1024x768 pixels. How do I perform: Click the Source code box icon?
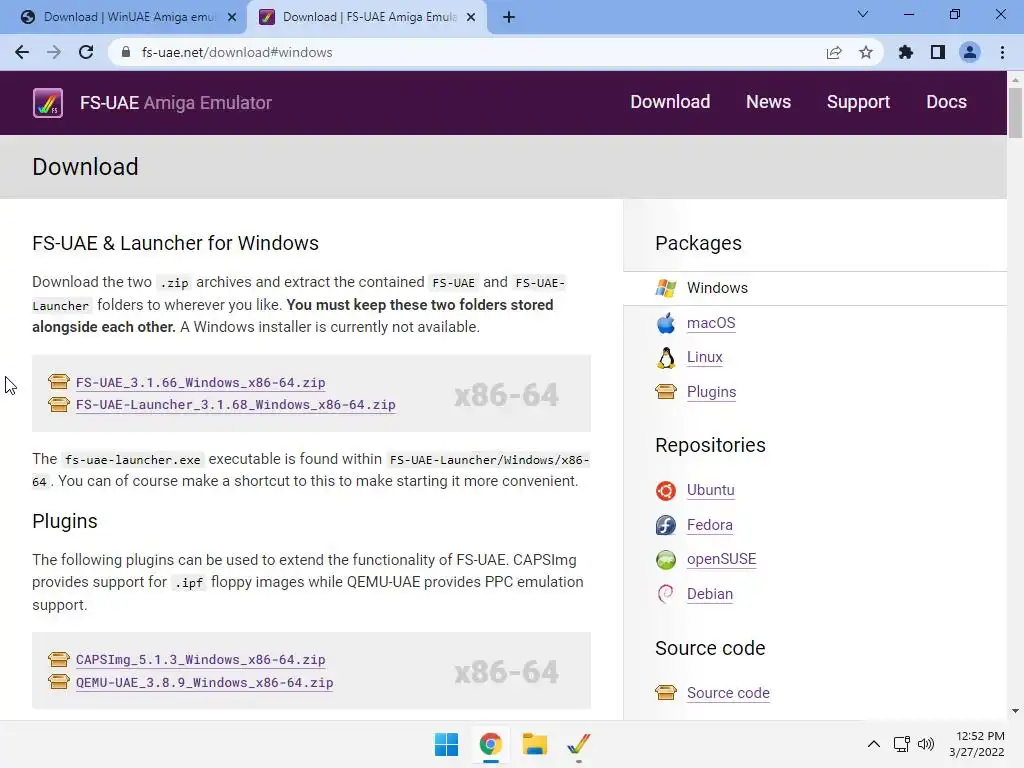click(x=665, y=692)
